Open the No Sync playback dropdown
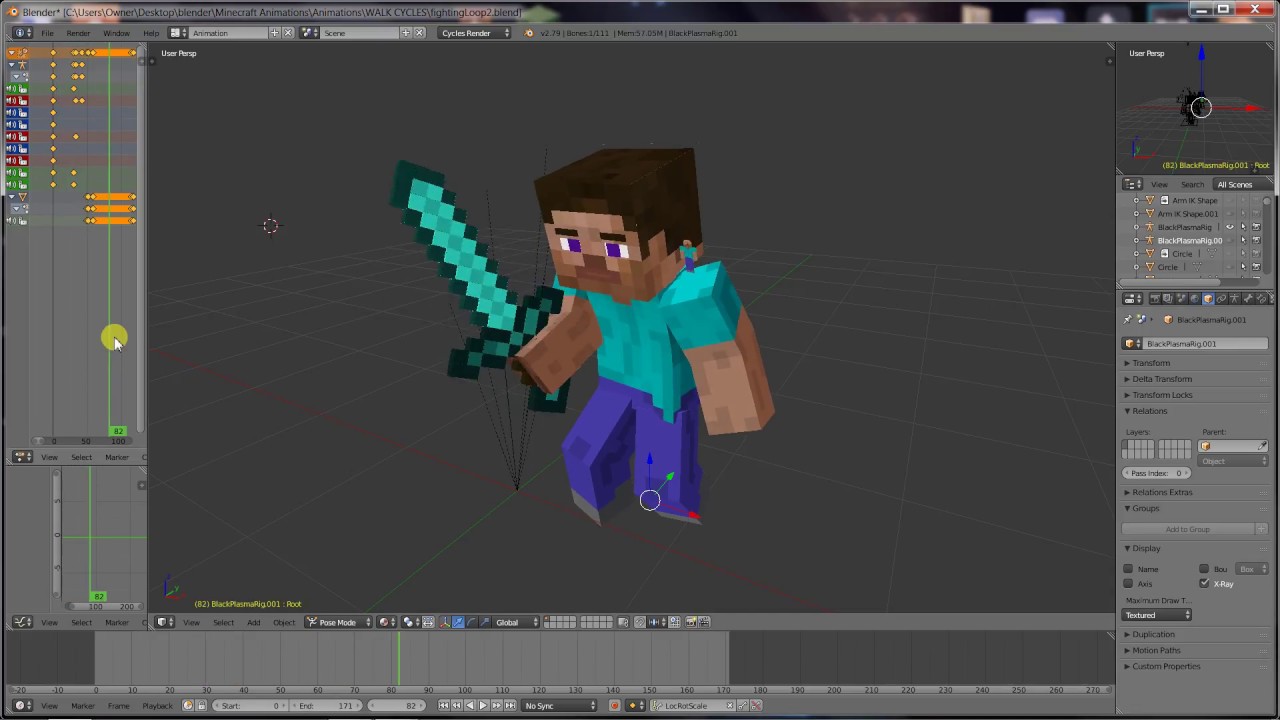The height and width of the screenshot is (720, 1280). [559, 706]
